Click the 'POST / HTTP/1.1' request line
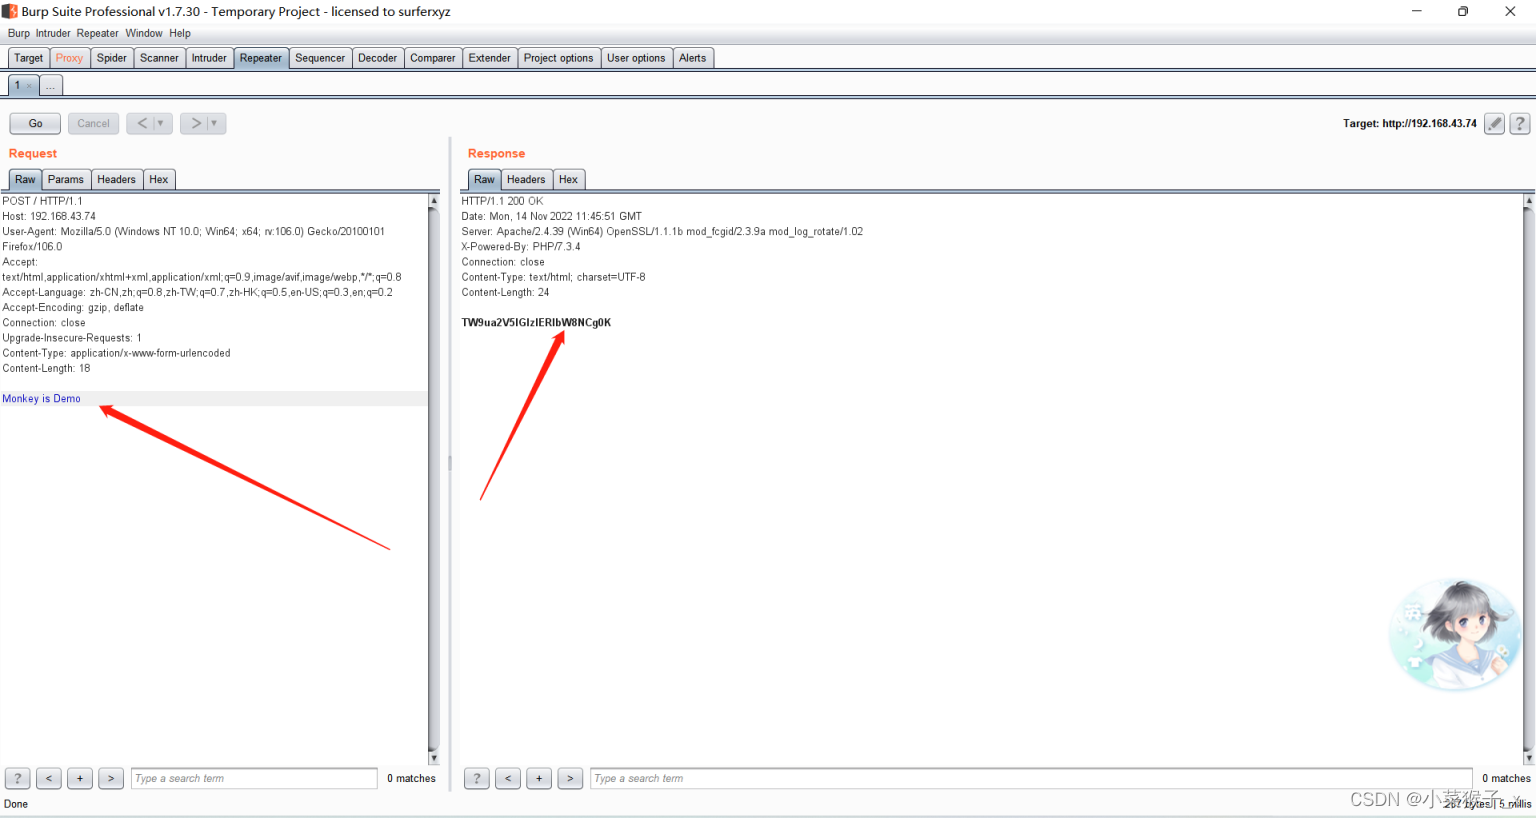 (43, 201)
